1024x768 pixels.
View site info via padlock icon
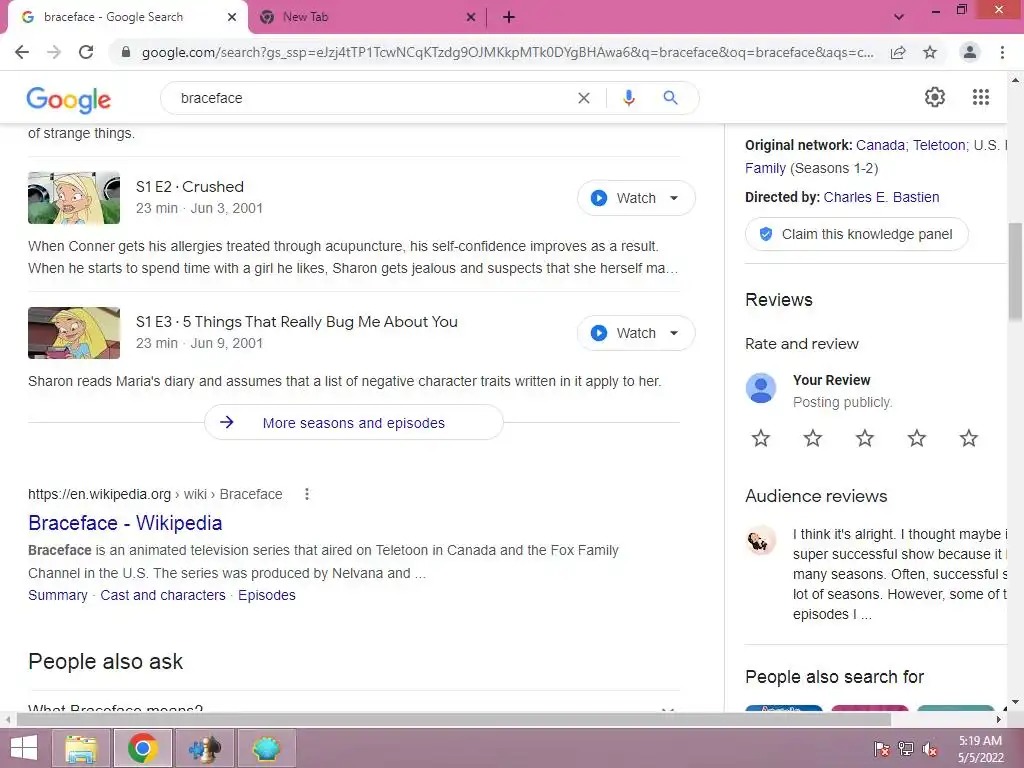coord(126,52)
